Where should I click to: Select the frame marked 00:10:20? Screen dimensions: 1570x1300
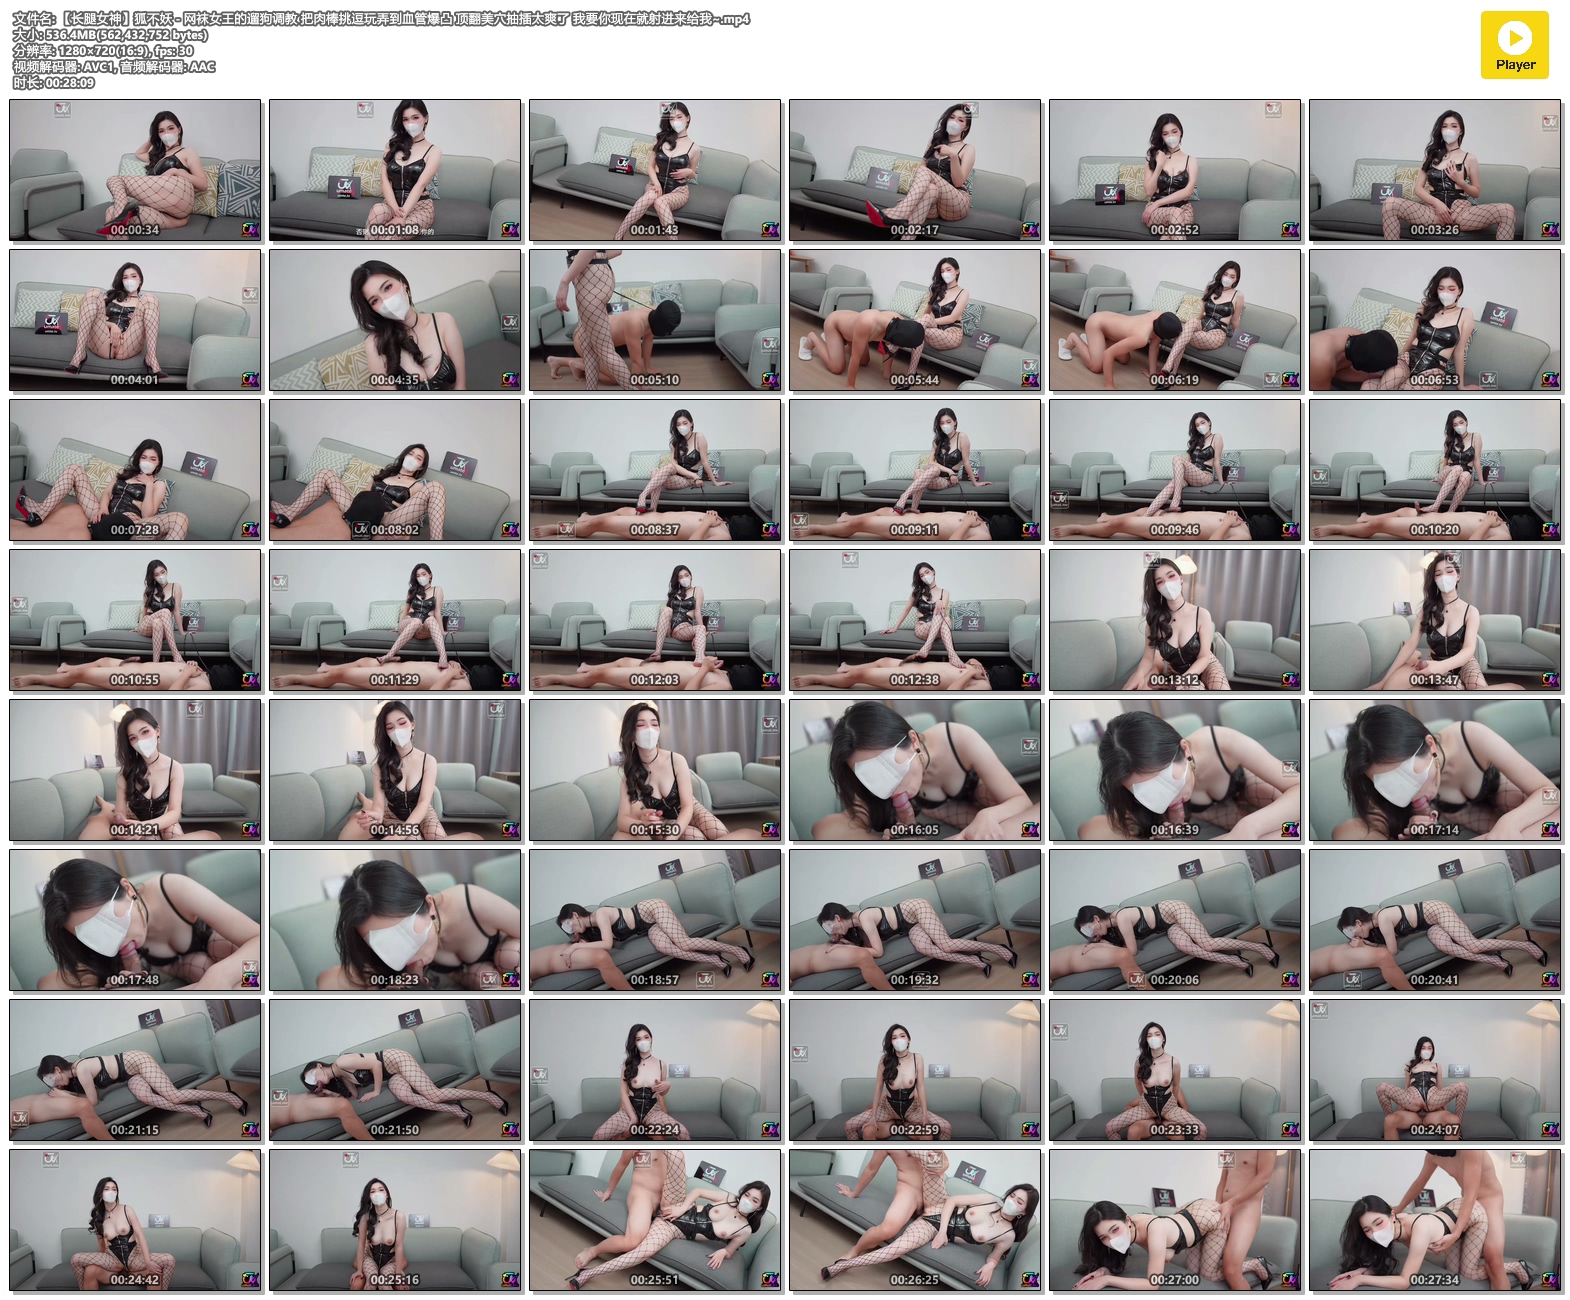(x=1435, y=470)
